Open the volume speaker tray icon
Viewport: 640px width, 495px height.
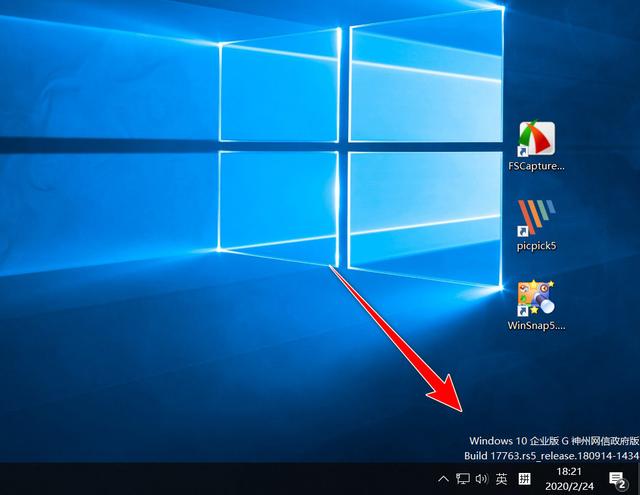coord(481,479)
